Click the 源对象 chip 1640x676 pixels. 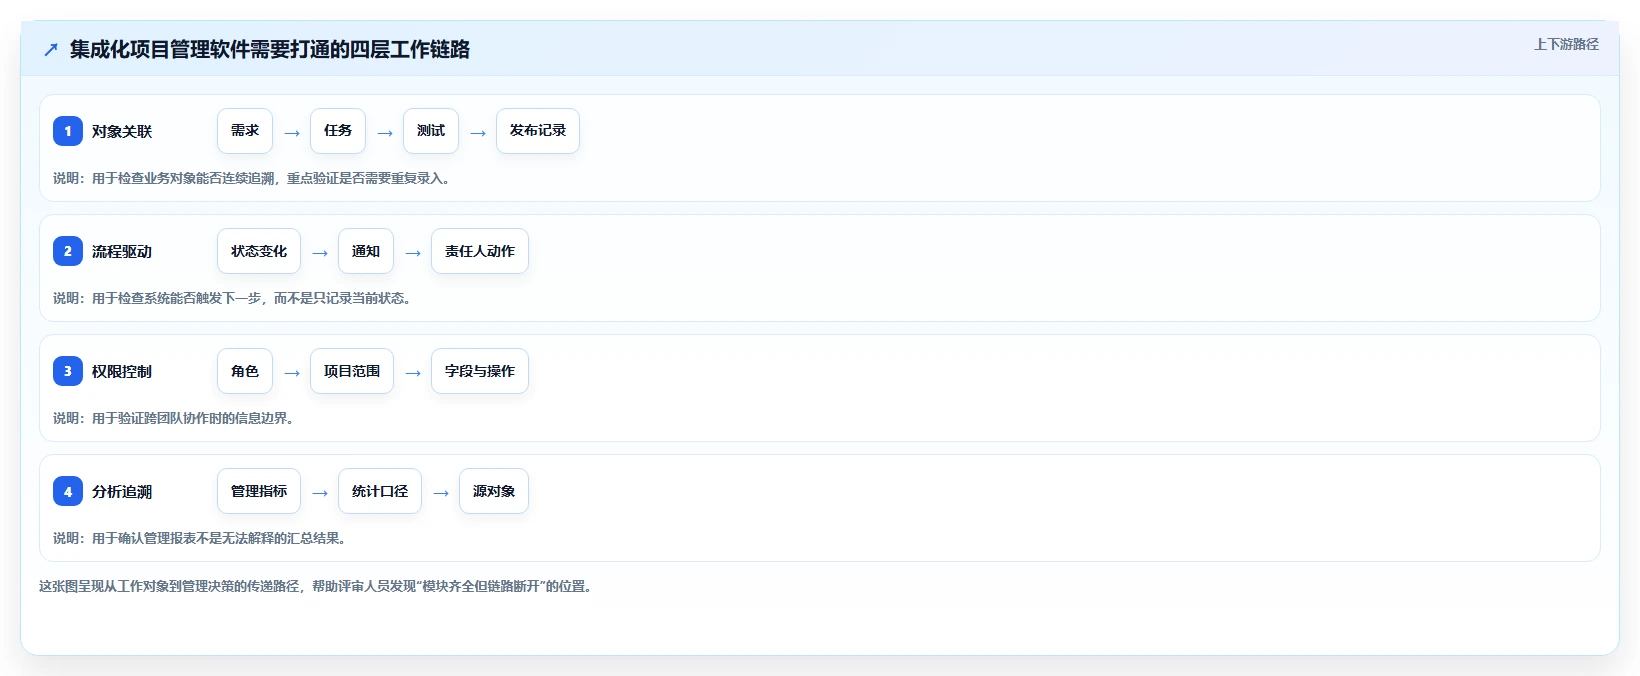(494, 491)
